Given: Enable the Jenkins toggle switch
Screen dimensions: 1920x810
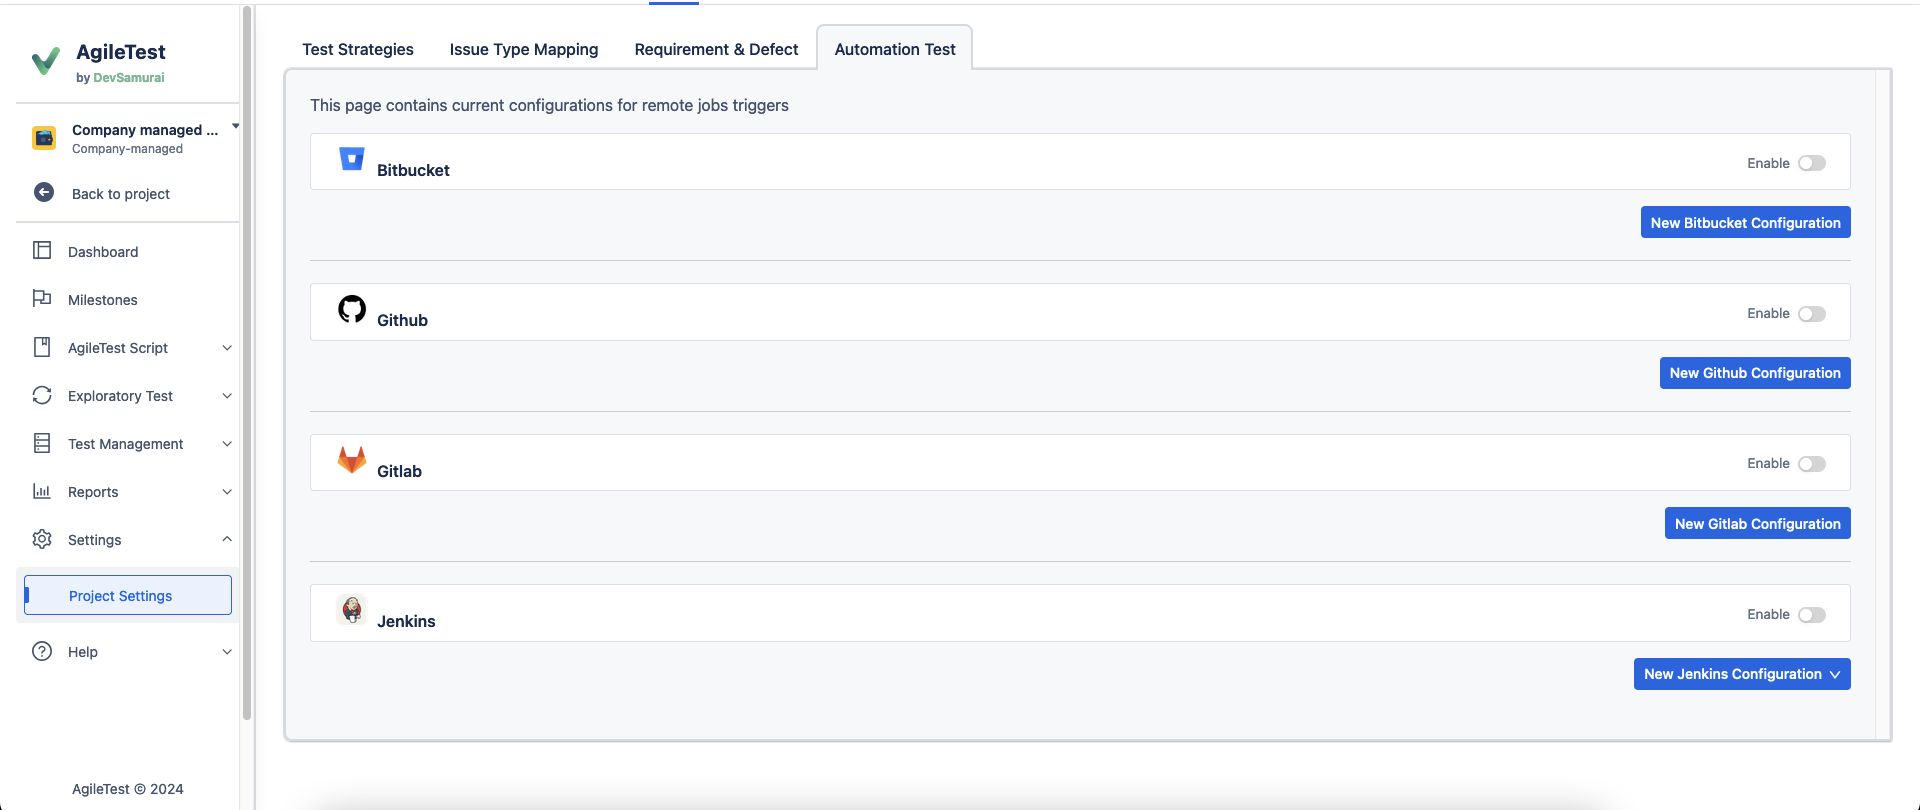Looking at the screenshot, I should click(x=1811, y=615).
